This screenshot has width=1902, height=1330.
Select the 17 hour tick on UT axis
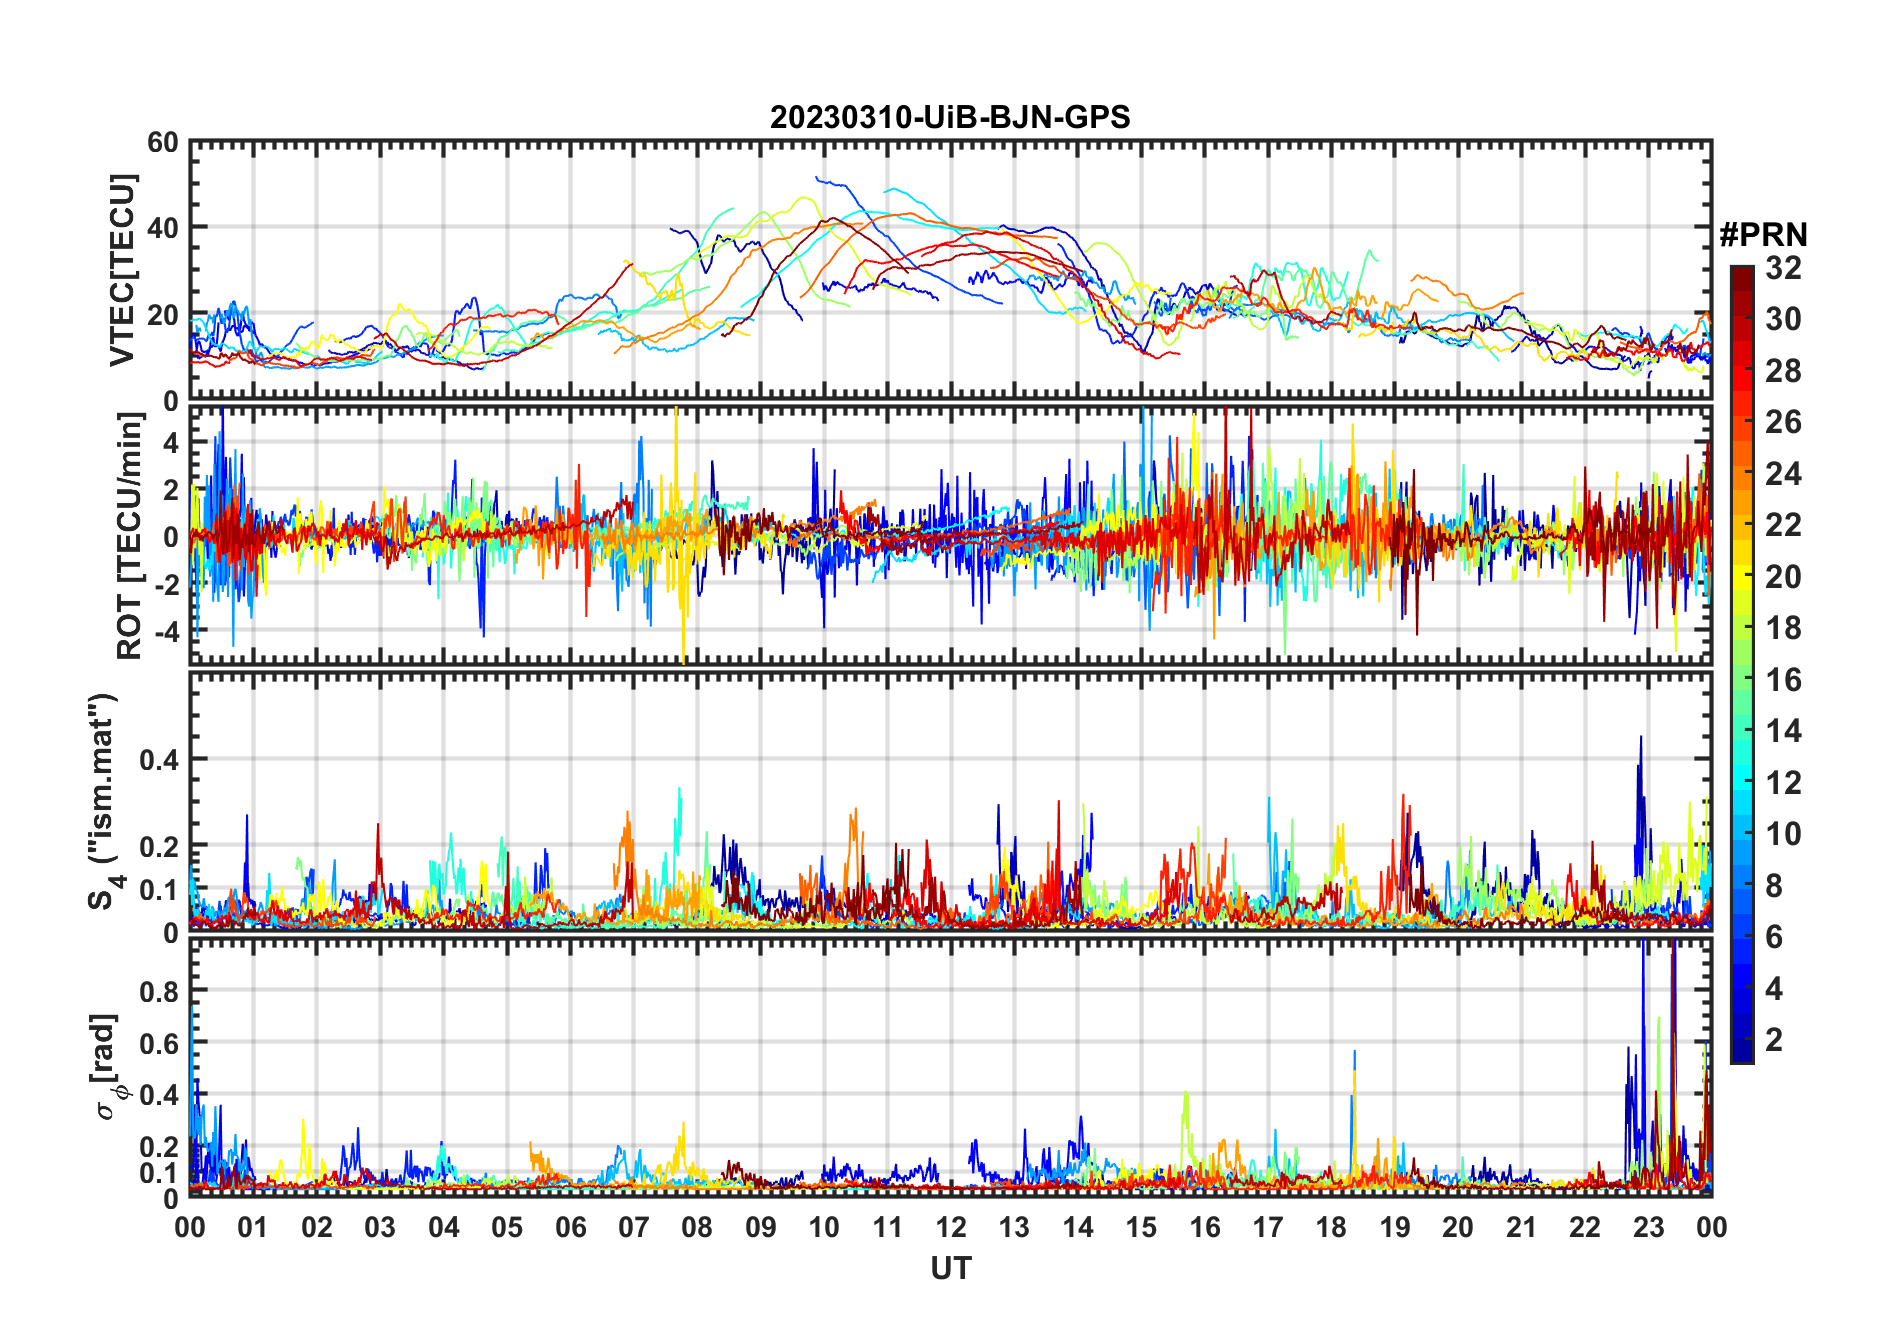tap(1268, 1228)
